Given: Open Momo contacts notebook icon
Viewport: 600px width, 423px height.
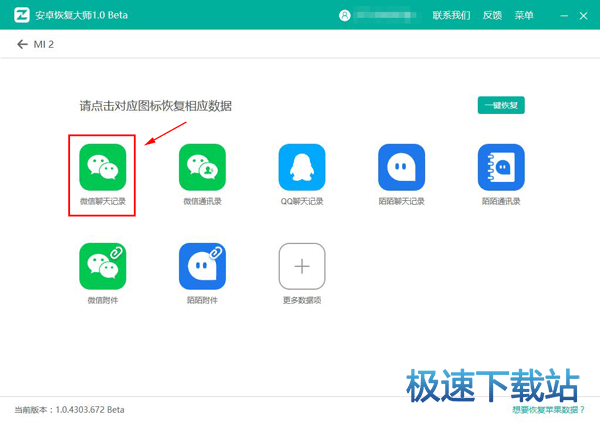Looking at the screenshot, I should [x=501, y=167].
